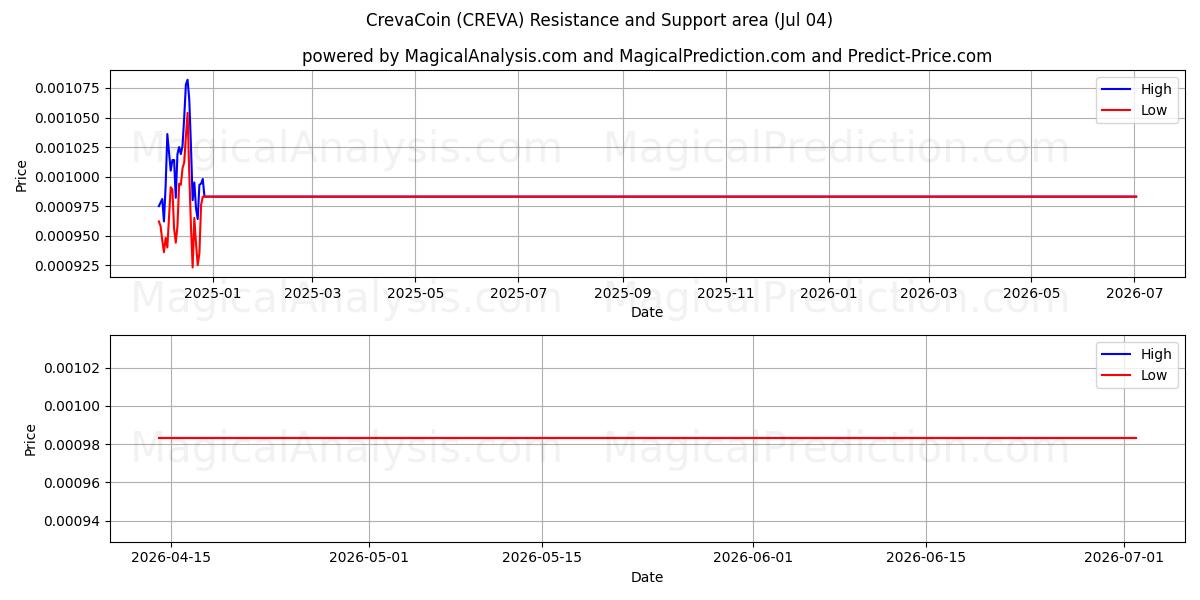Click the y-axis value '0.000975' on top chart
Image resolution: width=1200 pixels, height=600 pixels.
[x=67, y=207]
